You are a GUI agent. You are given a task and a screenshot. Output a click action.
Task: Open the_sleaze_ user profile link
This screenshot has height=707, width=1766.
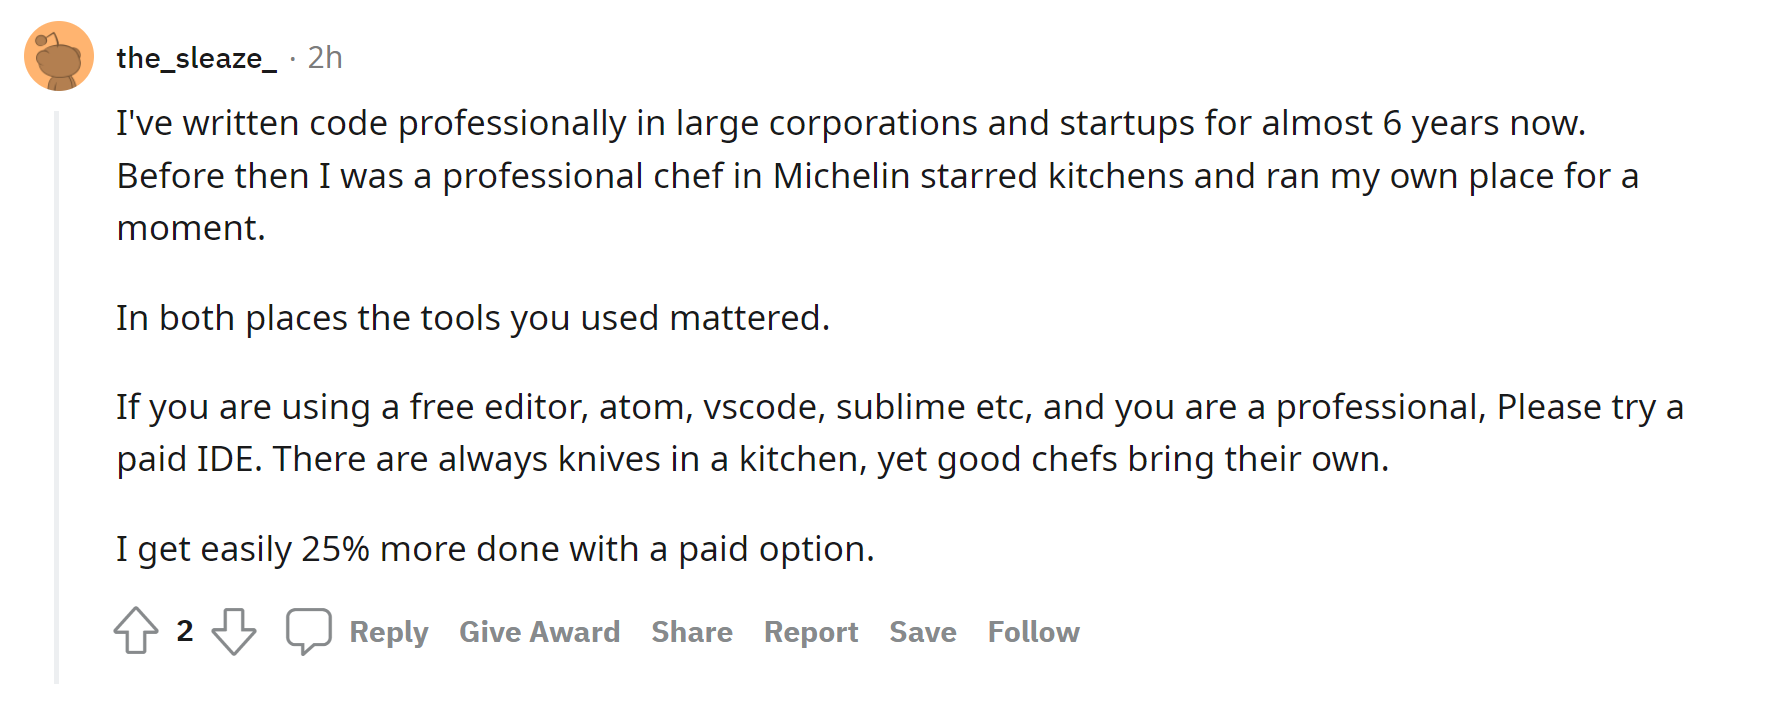(196, 58)
